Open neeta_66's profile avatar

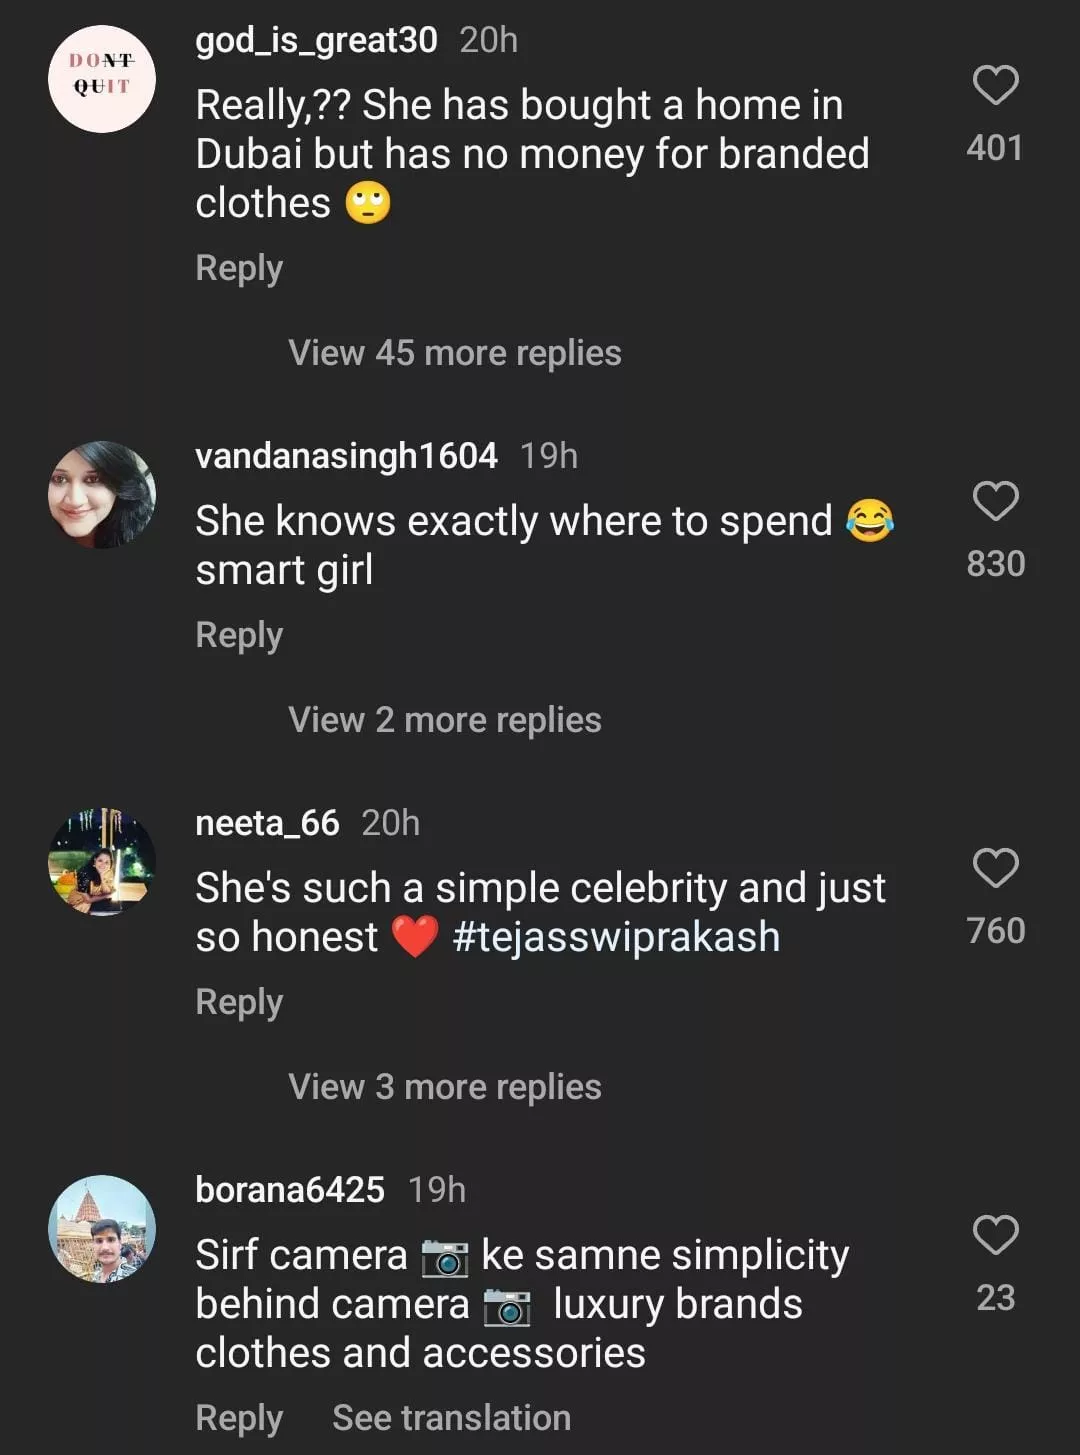(102, 862)
